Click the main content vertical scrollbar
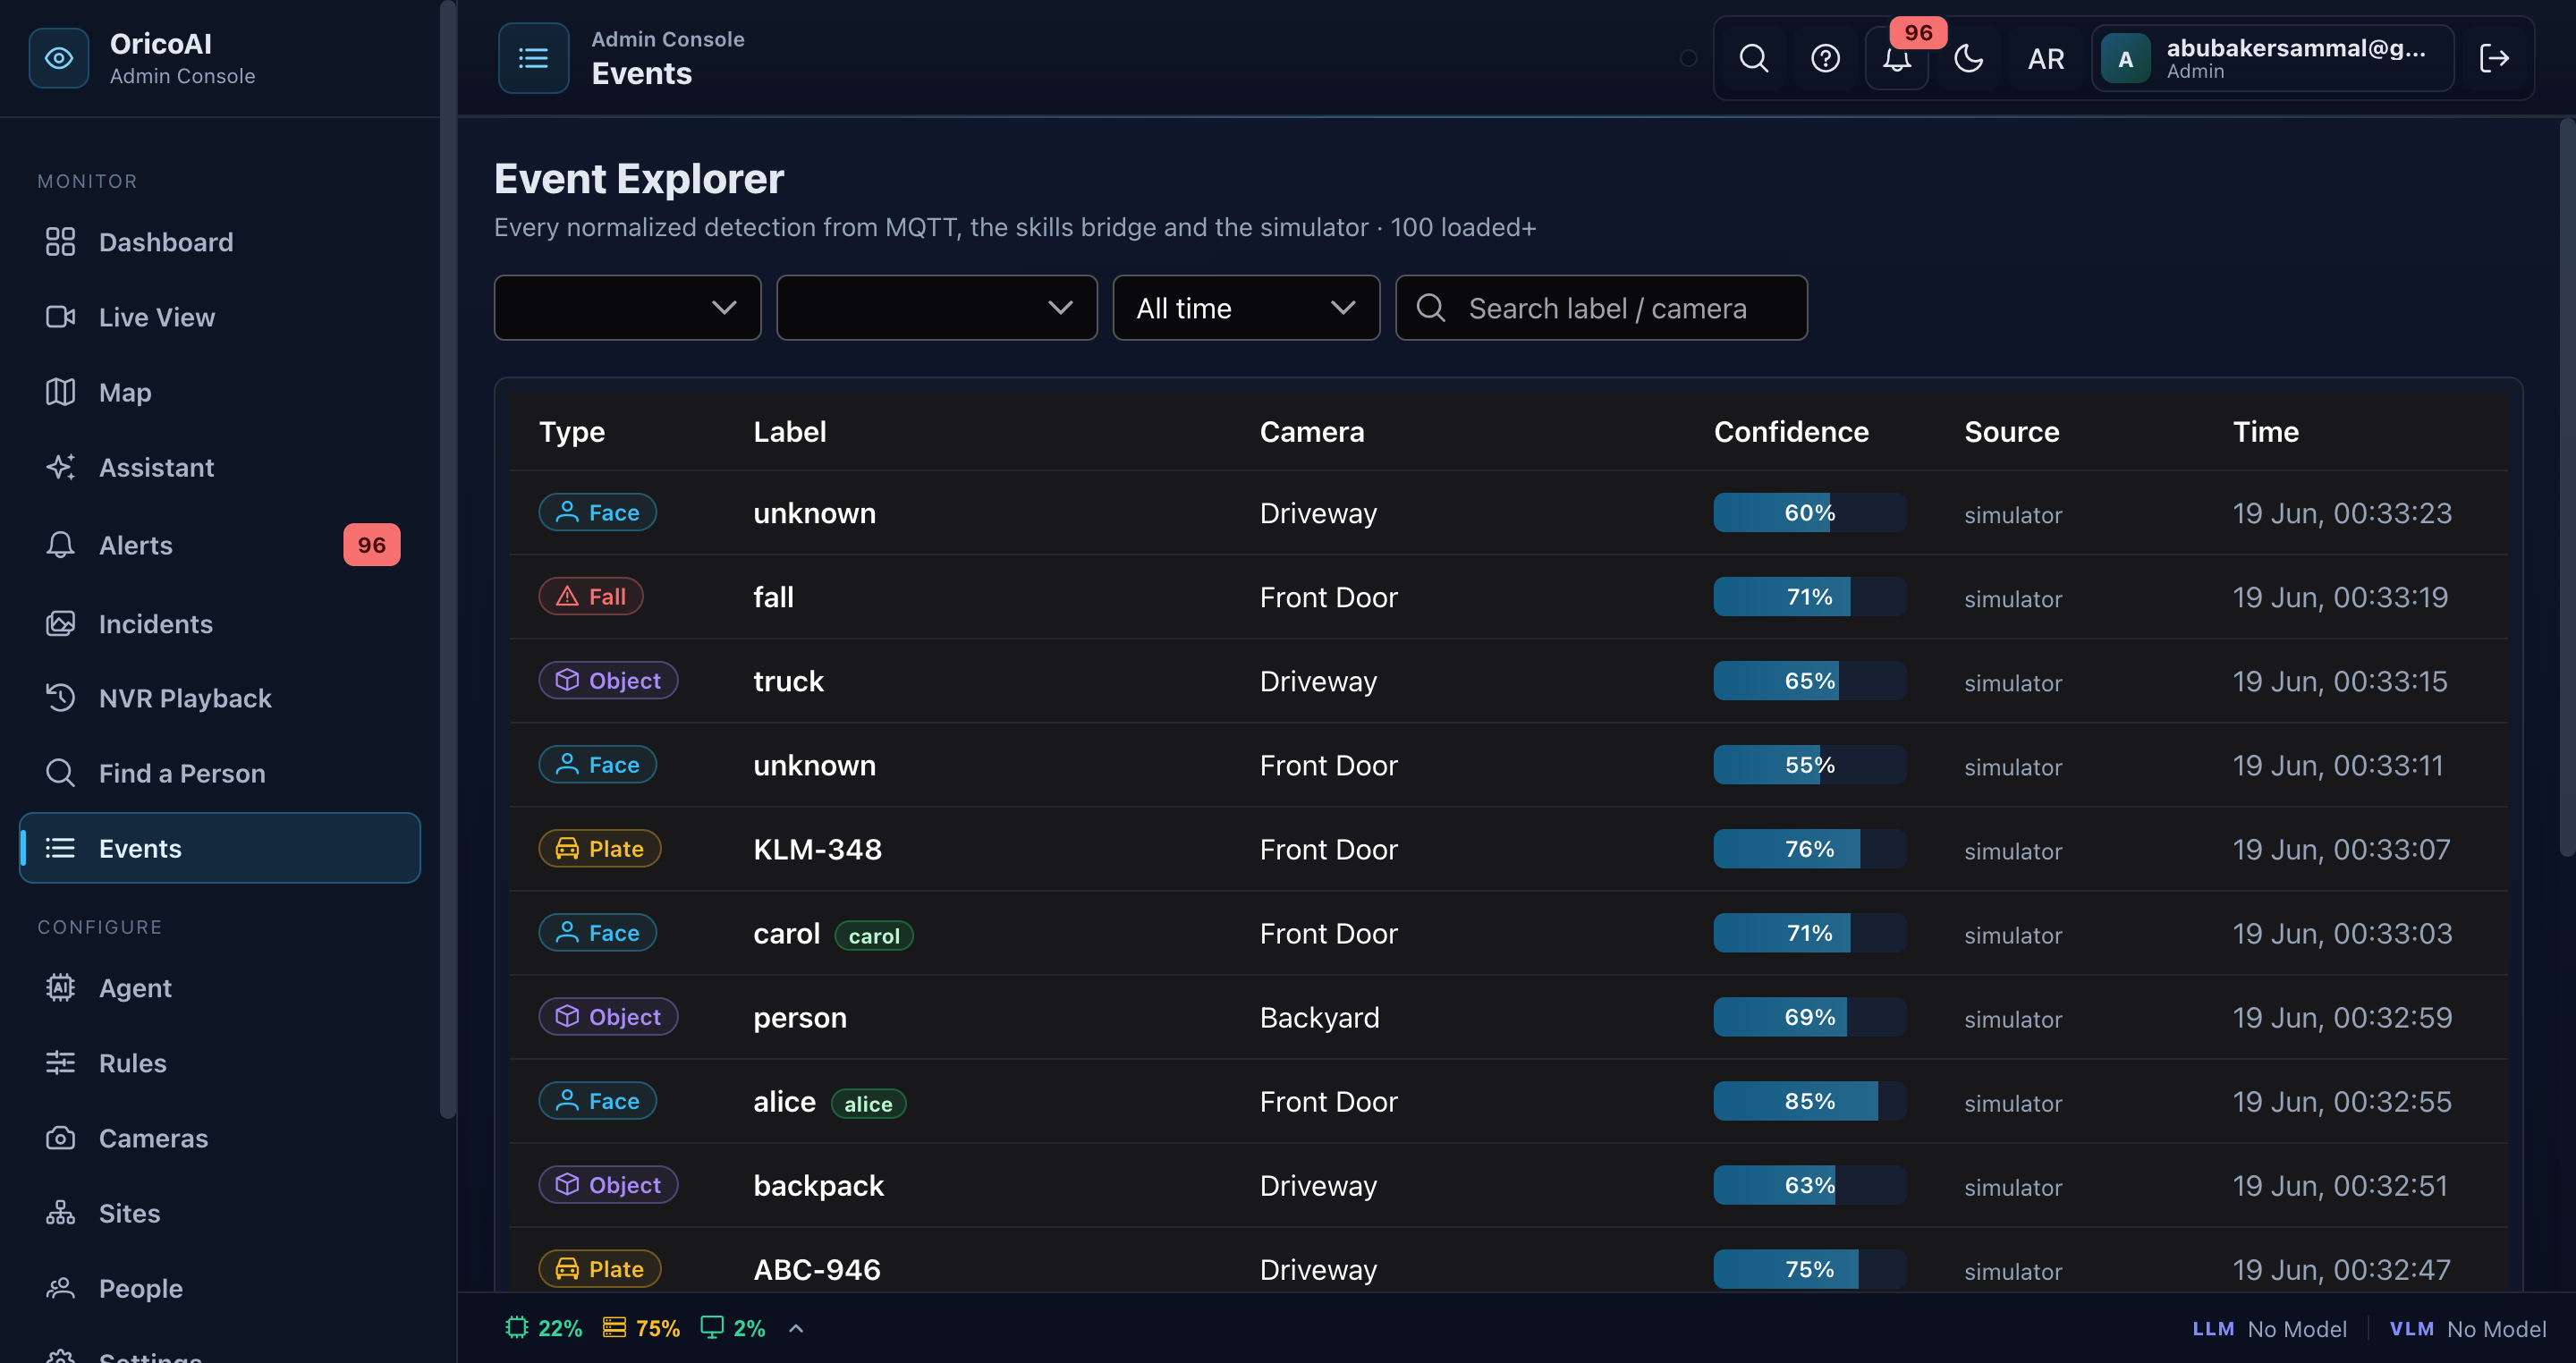 [2566, 488]
